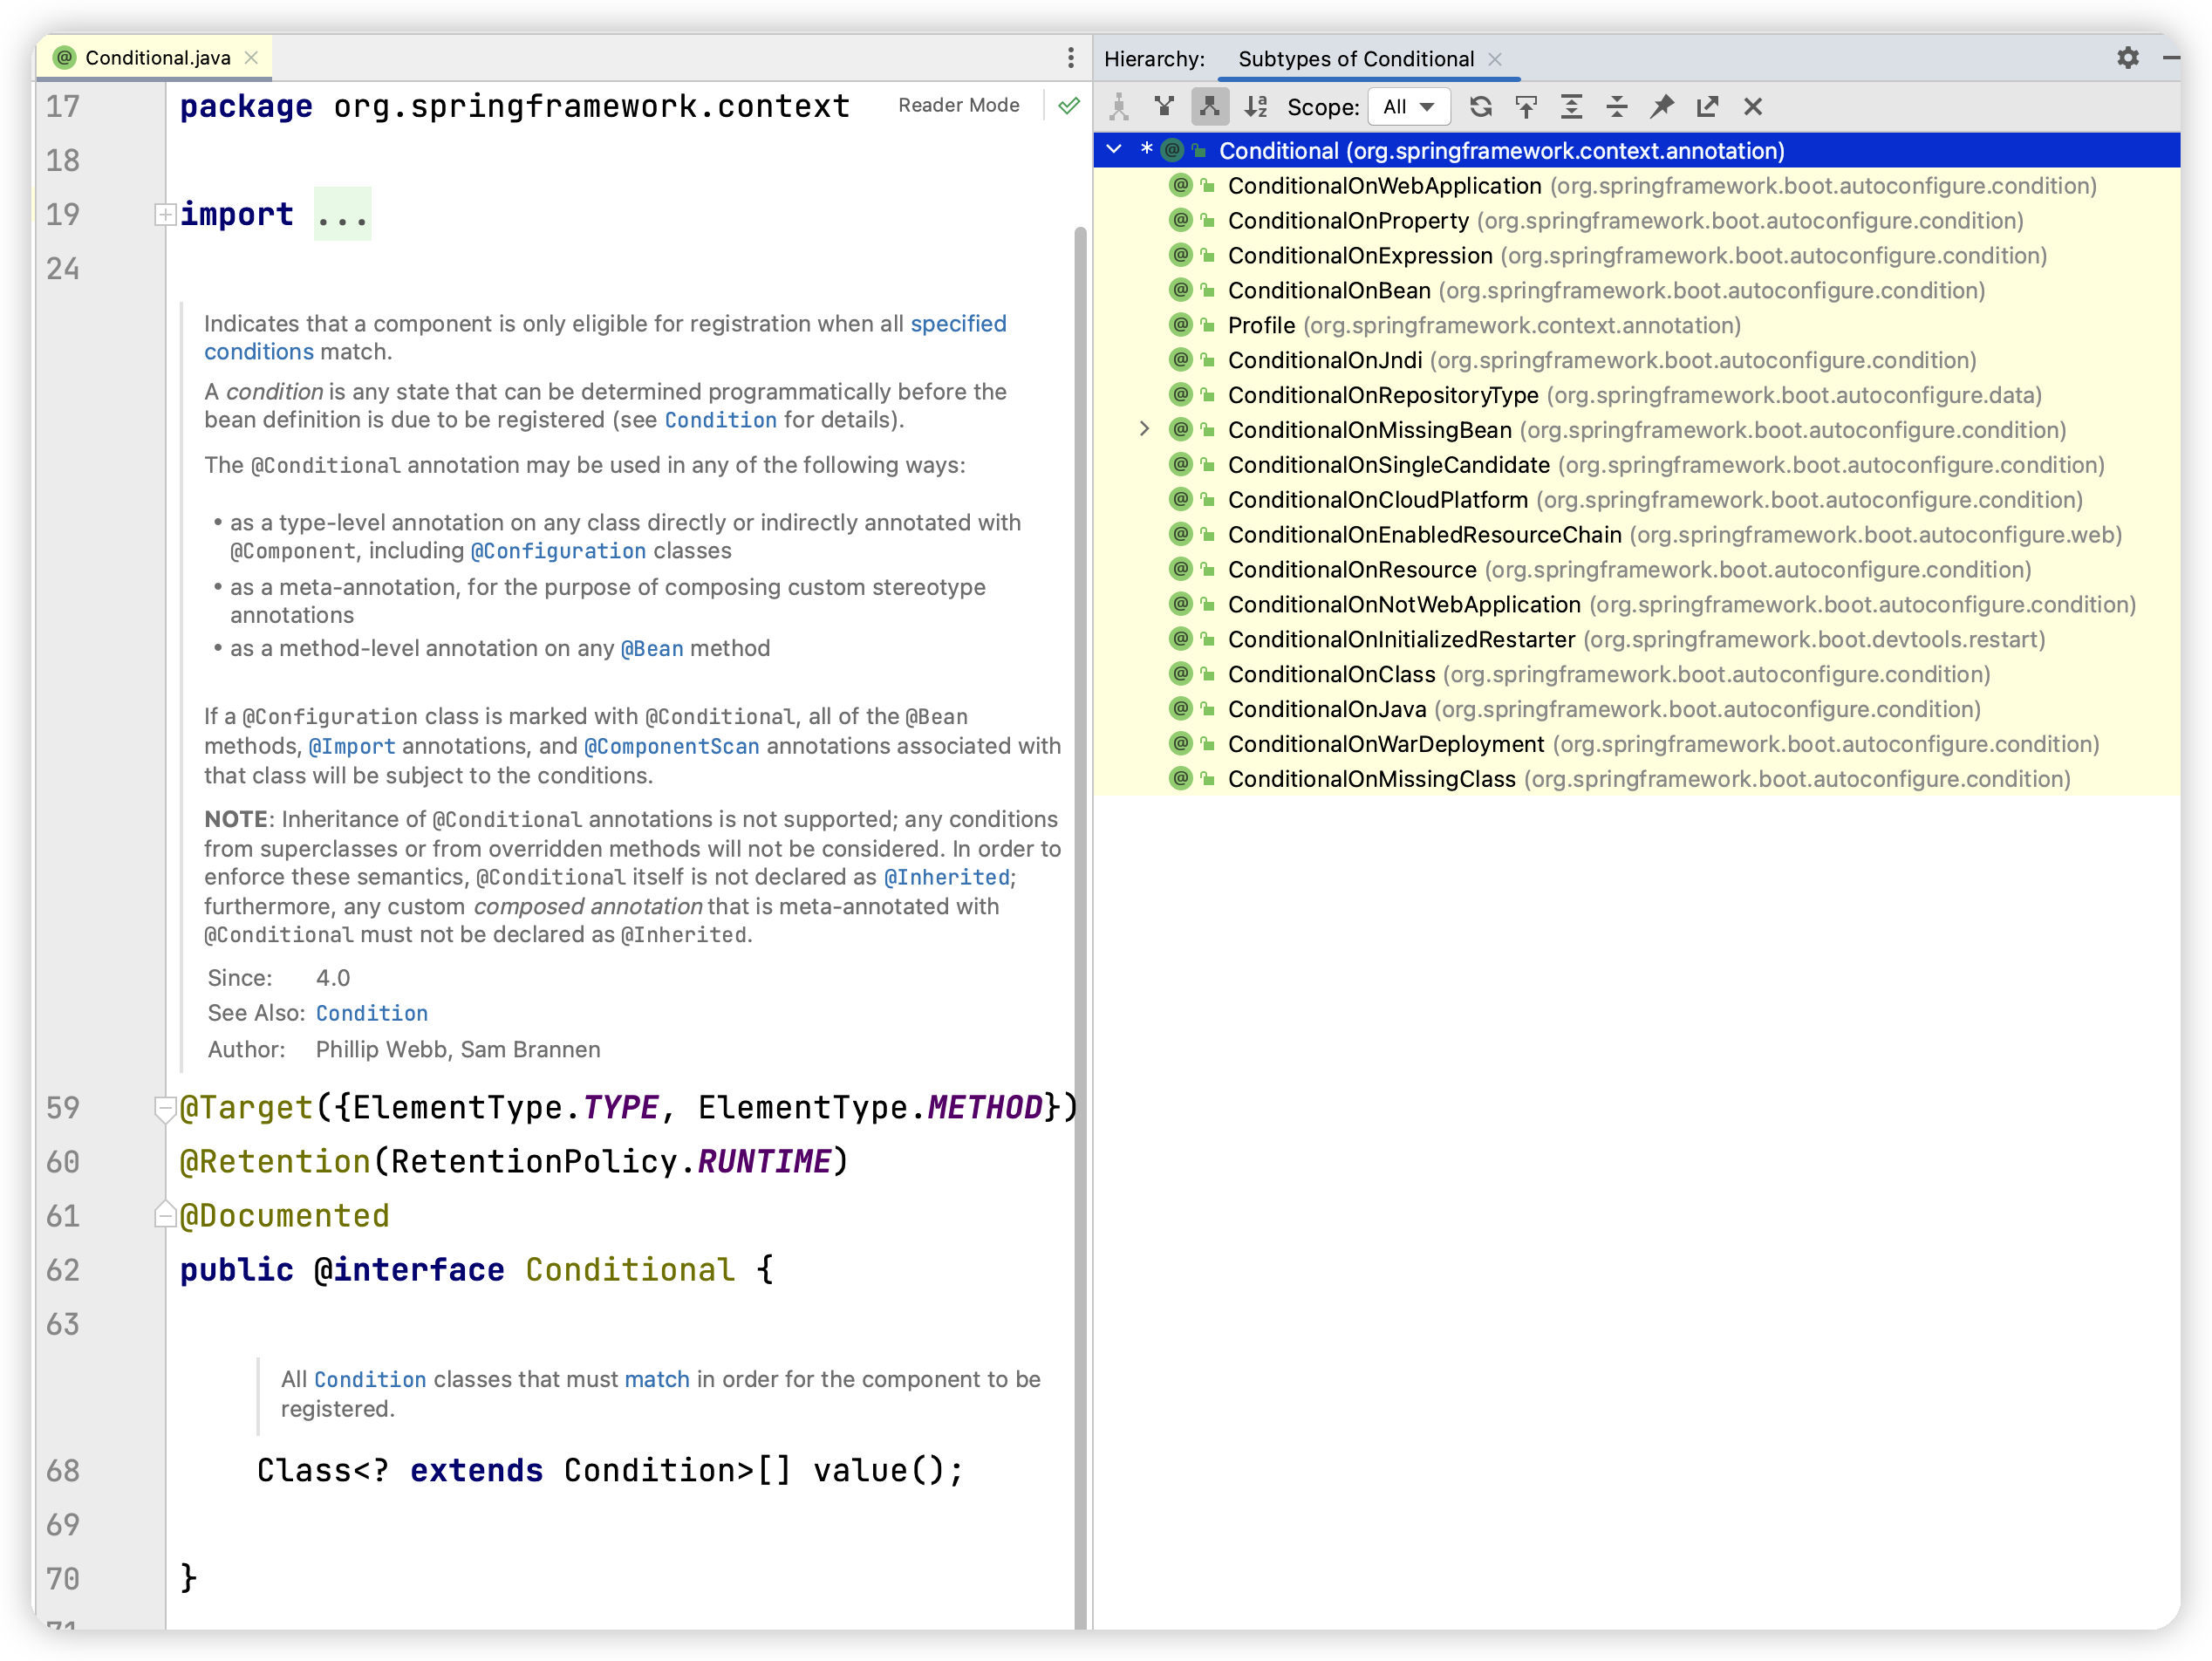Select ConditionalOnWebApplication in the hierarchy

click(x=1637, y=185)
